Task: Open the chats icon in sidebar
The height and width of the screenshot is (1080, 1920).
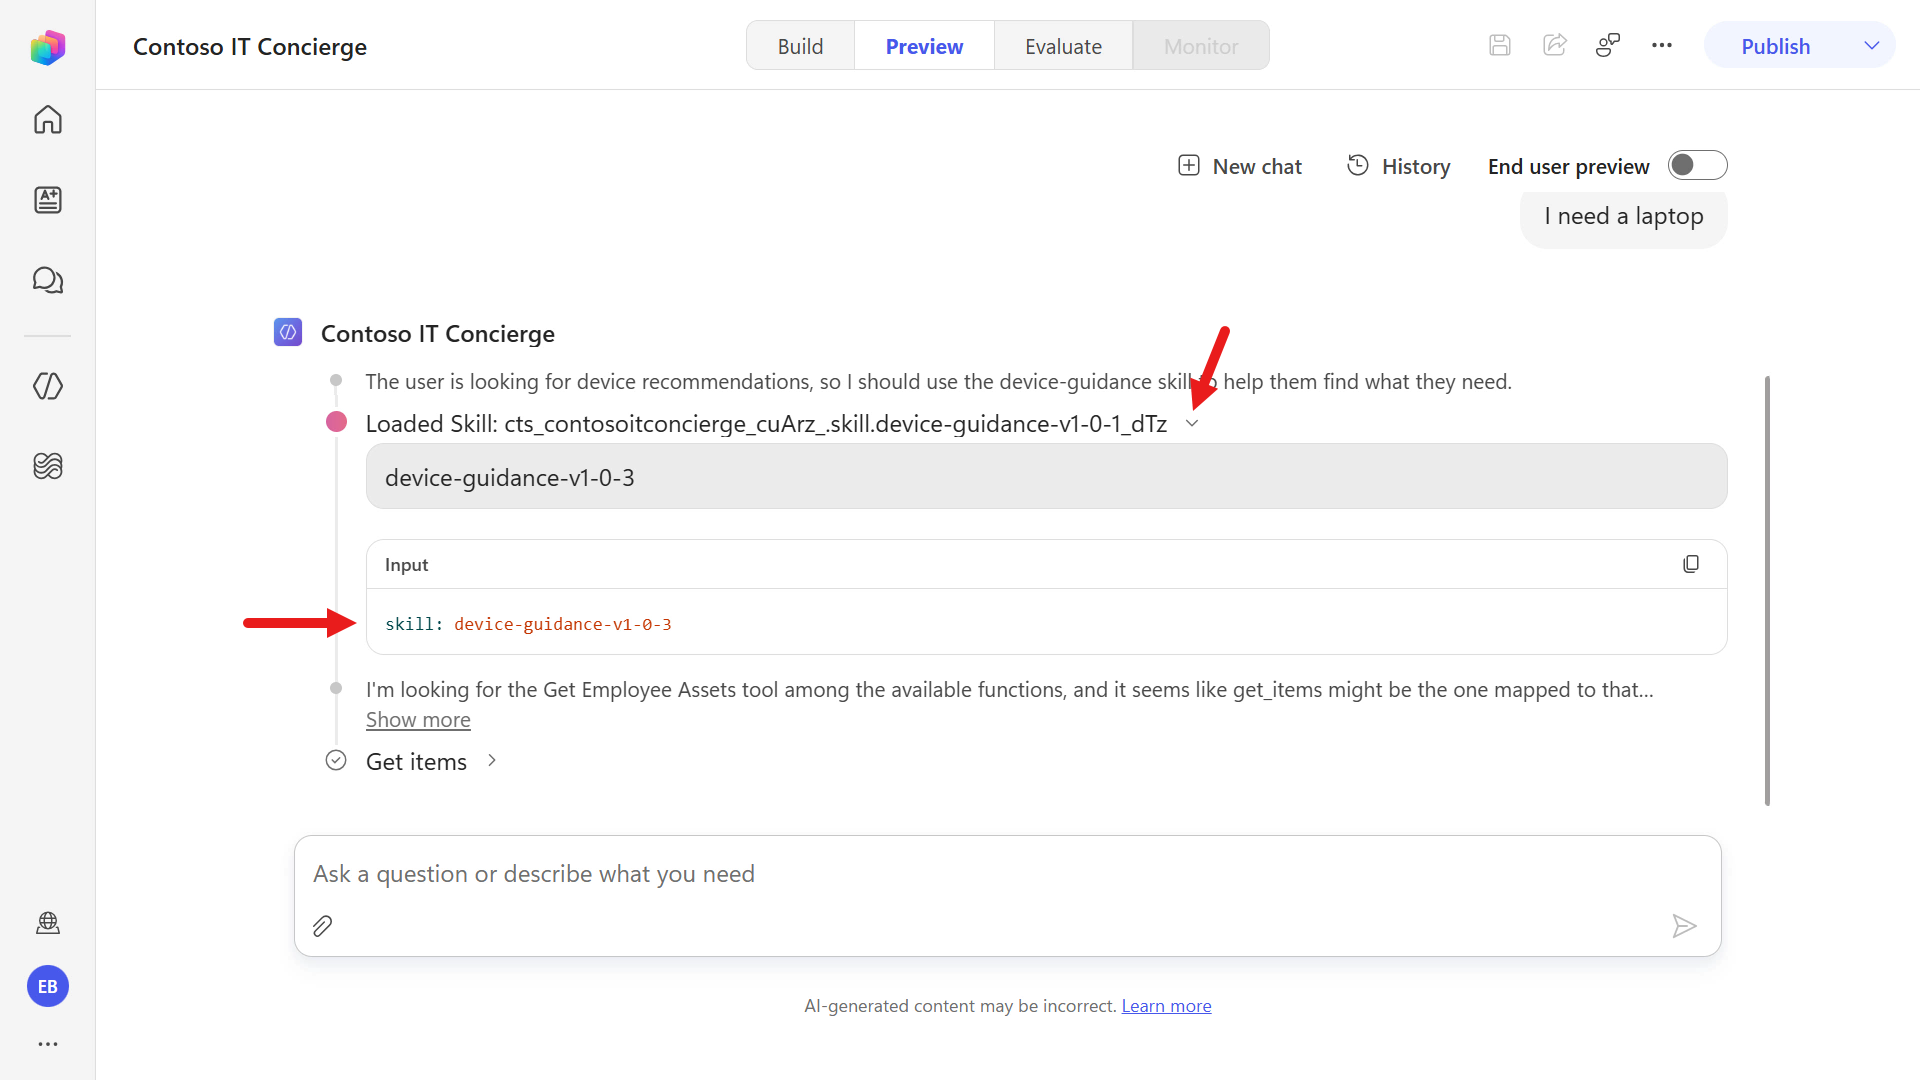Action: 47,280
